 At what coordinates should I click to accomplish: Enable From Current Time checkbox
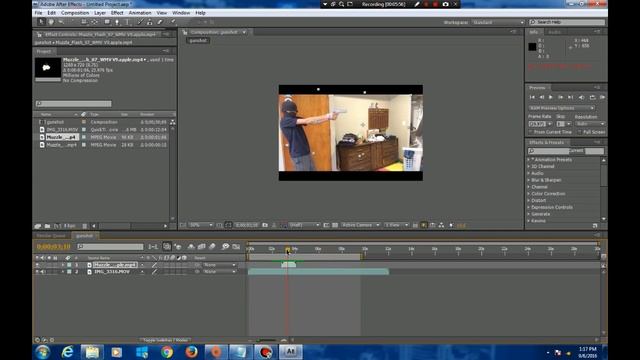[531, 132]
